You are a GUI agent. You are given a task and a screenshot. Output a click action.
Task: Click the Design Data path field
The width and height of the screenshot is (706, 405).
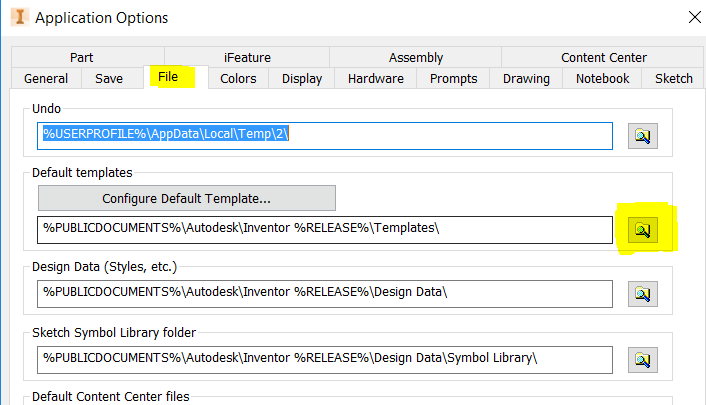click(324, 294)
